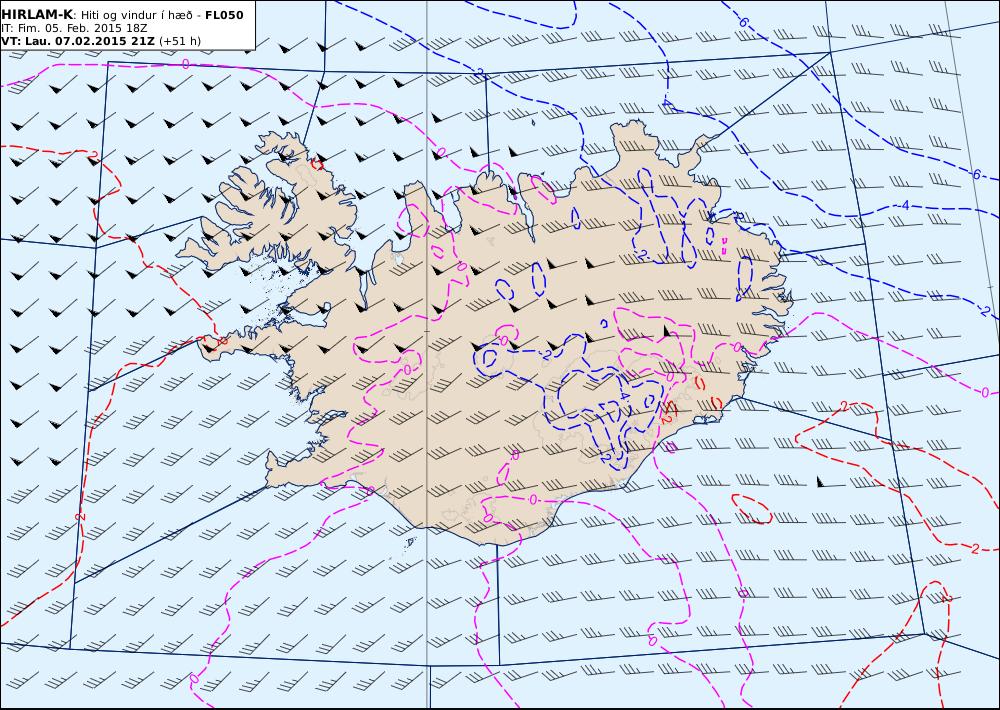Viewport: 1000px width, 710px height.
Task: Click the HIRLAM-K model name in title box
Action: [37, 15]
